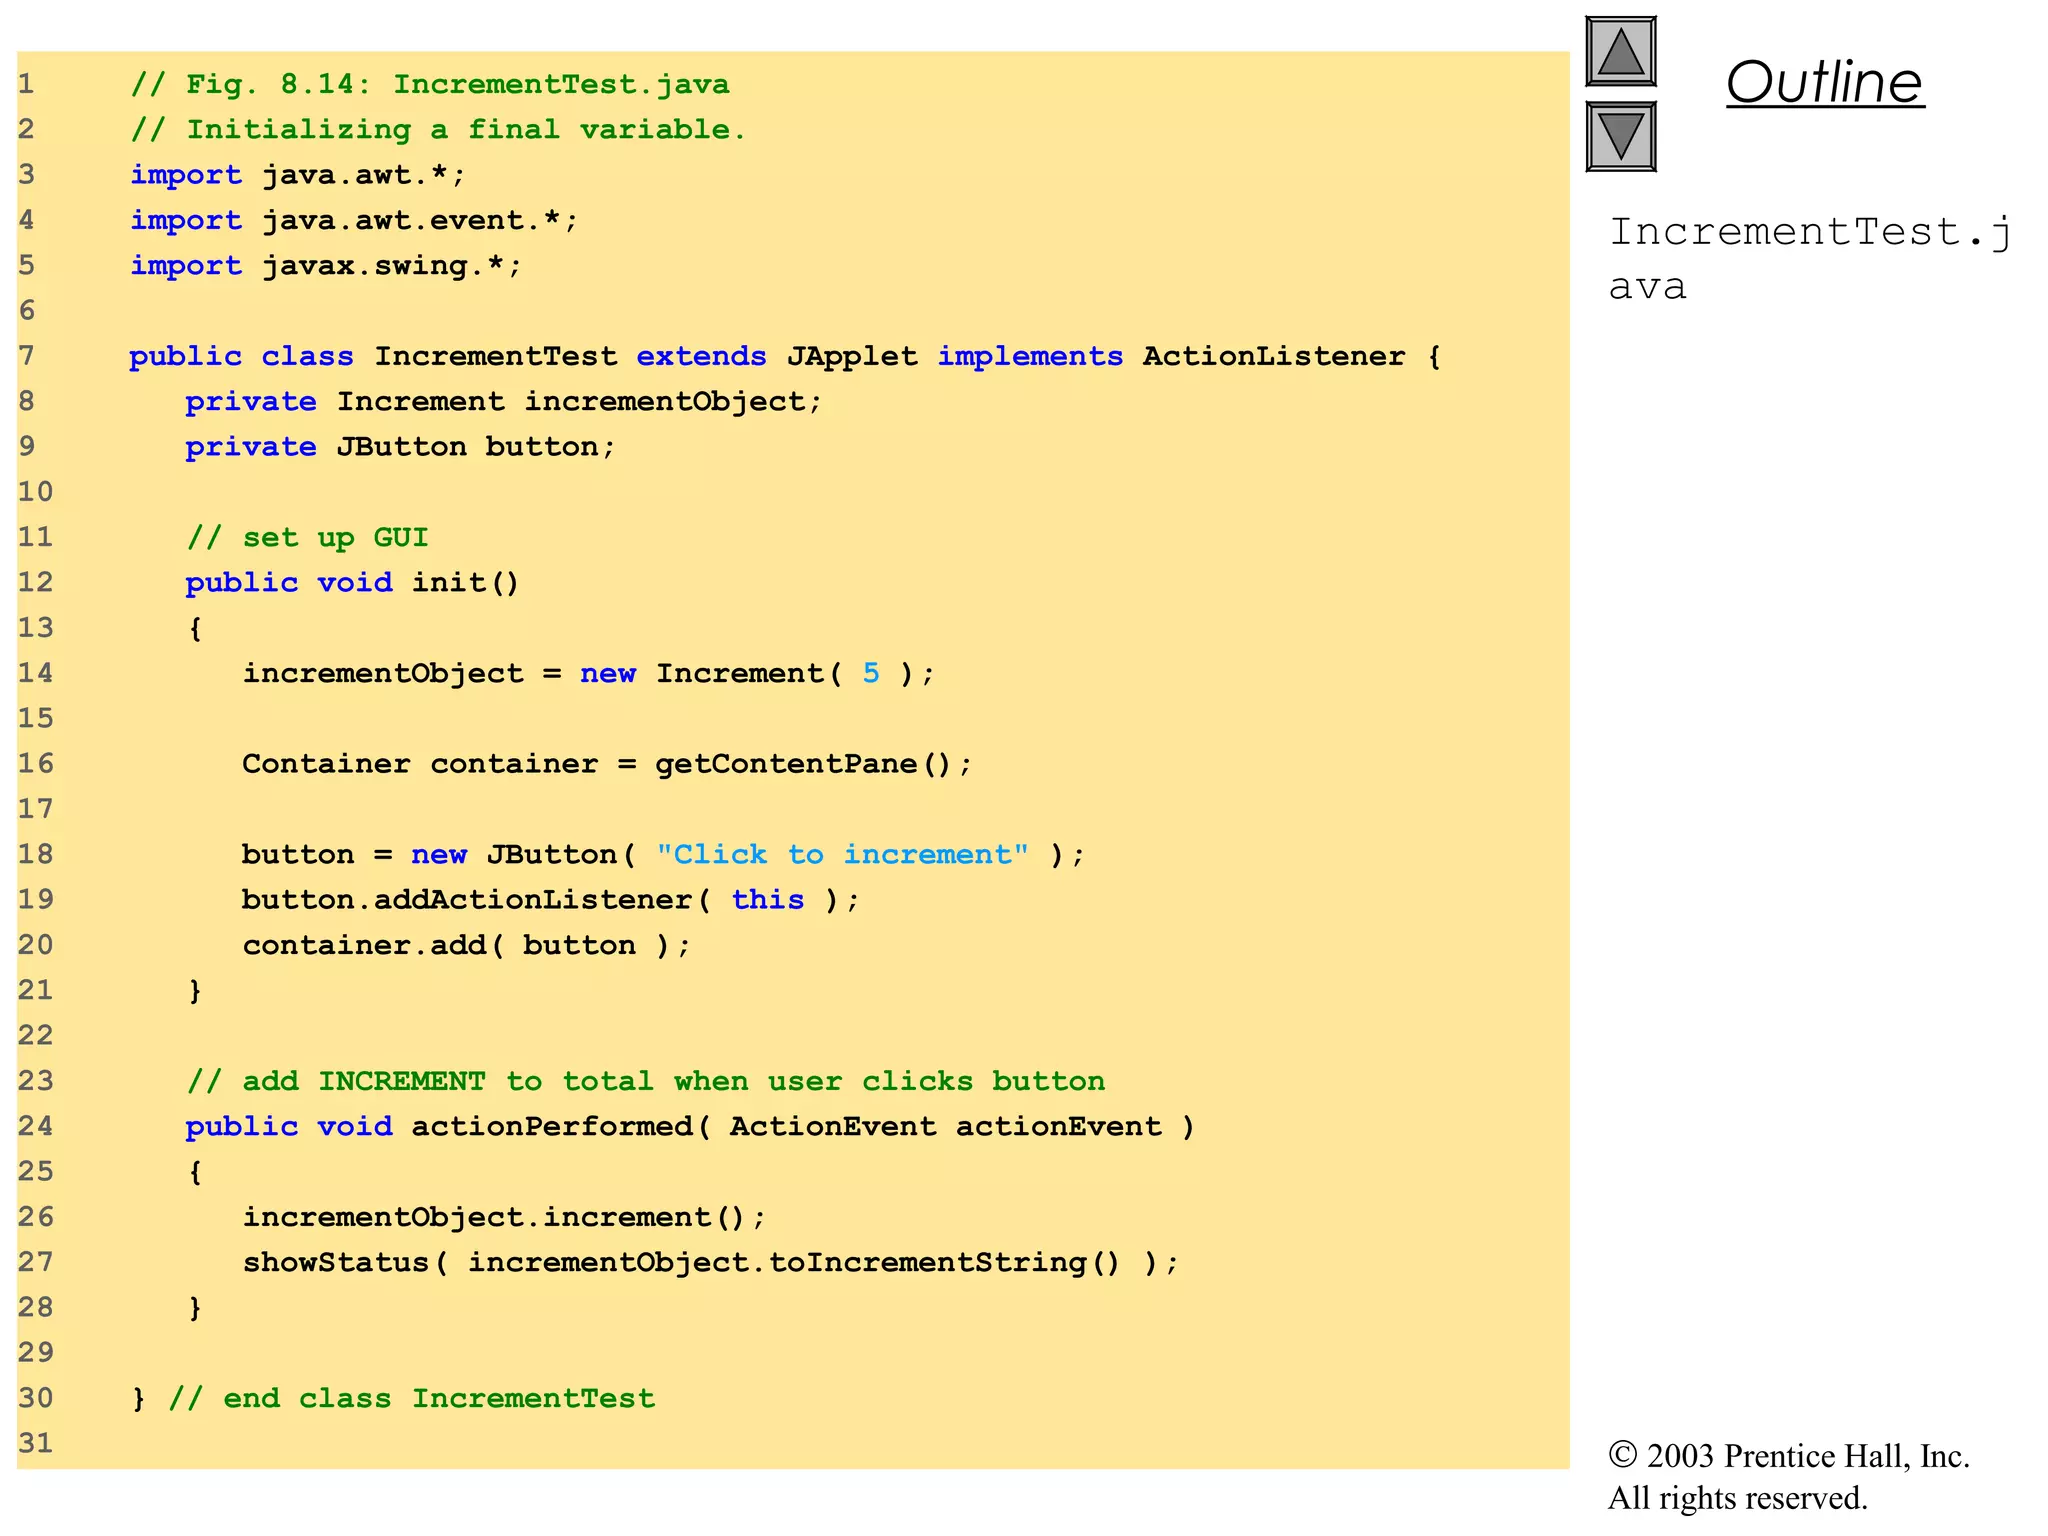Click the public class IncrementTest declaration
The image size is (2048, 1536).
click(x=785, y=356)
